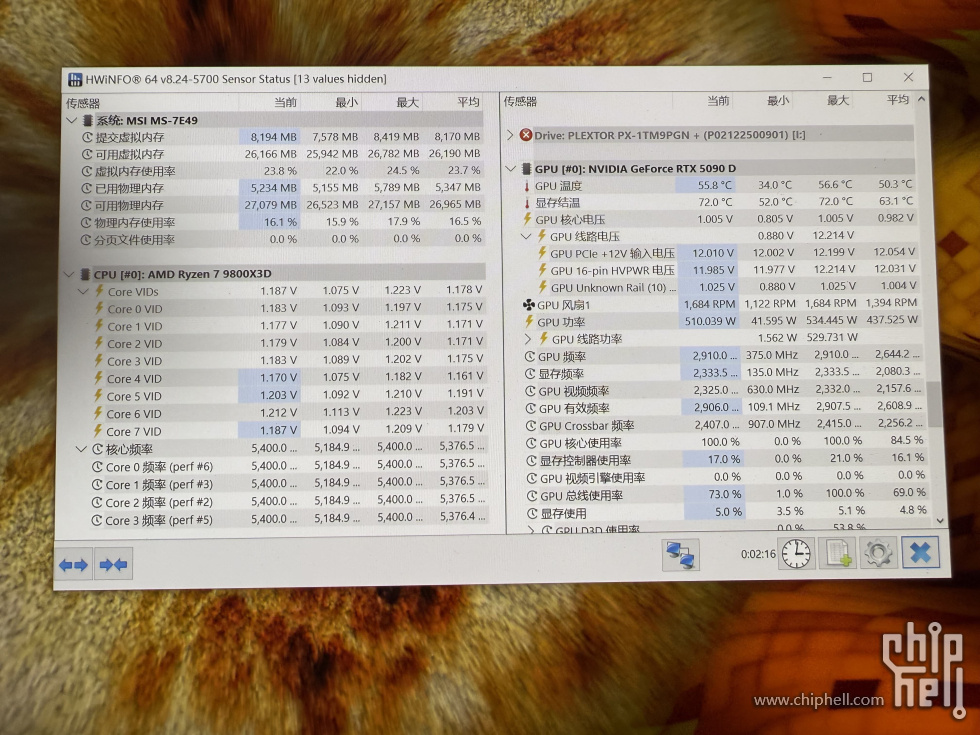
Task: Select the 可用物理内存 sensor row label
Action: [129, 206]
